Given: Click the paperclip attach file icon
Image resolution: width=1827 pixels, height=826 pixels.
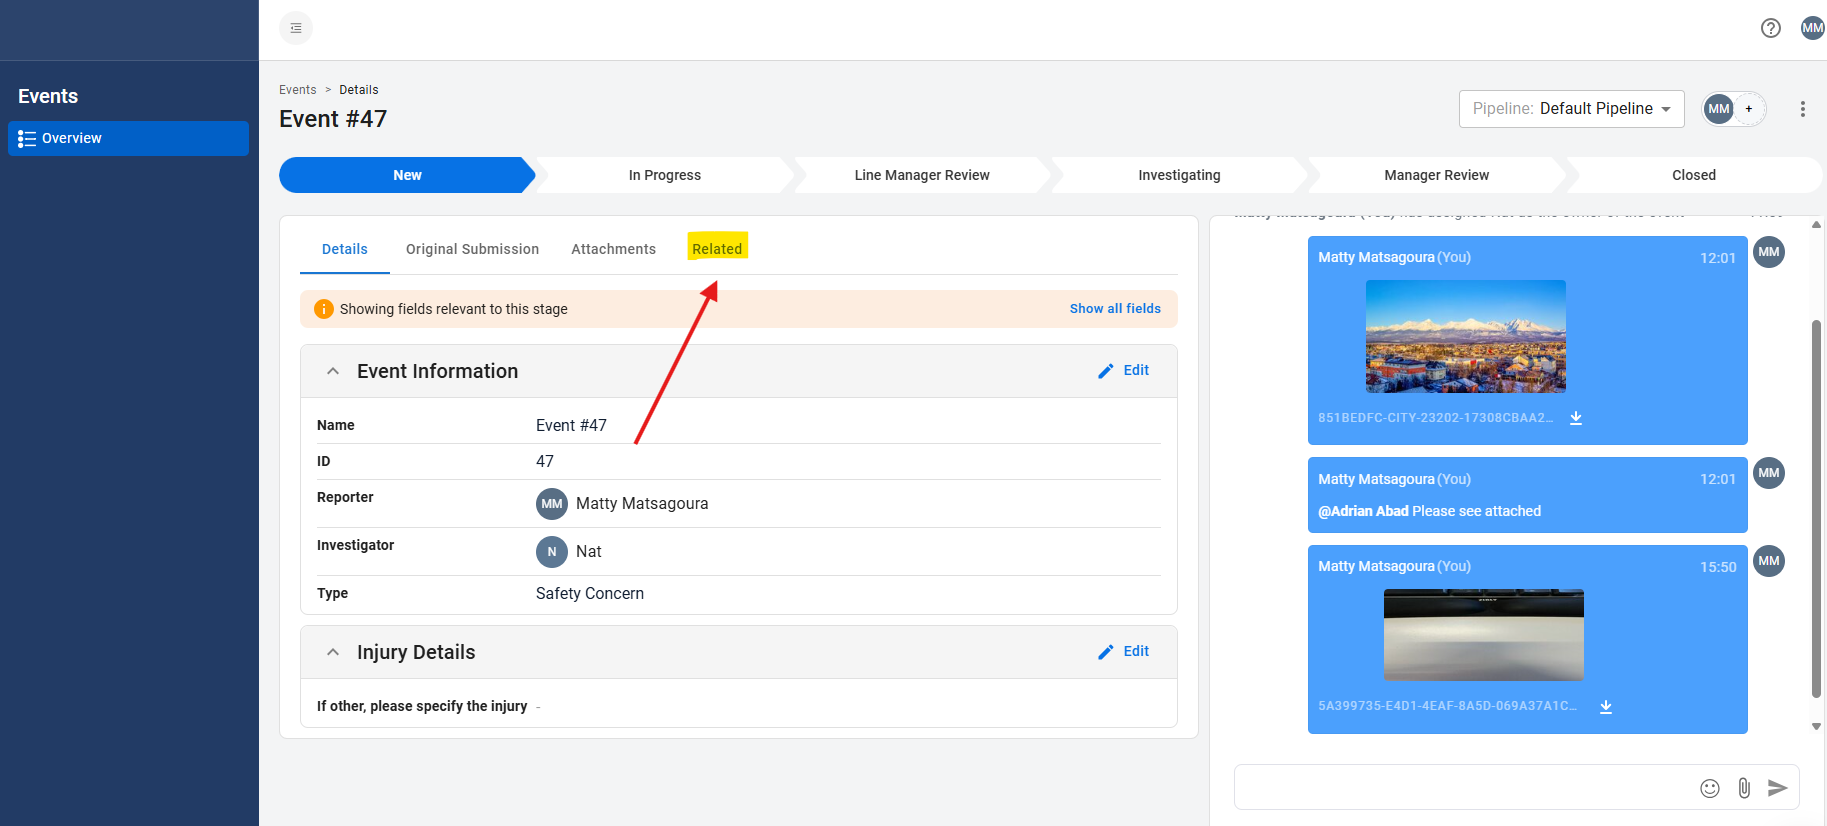Looking at the screenshot, I should pos(1744,788).
